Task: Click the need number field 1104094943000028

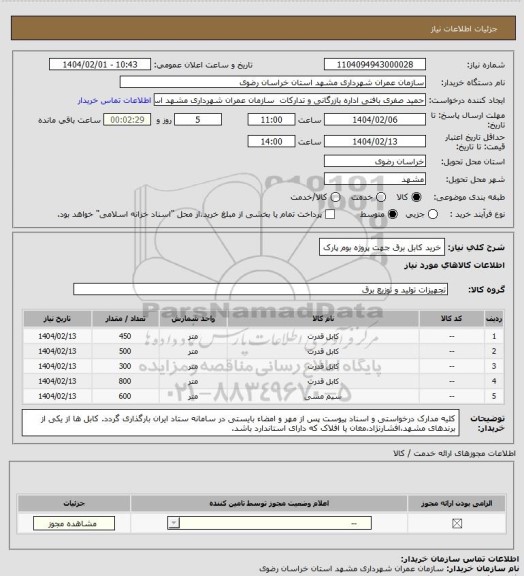Action: (x=375, y=65)
